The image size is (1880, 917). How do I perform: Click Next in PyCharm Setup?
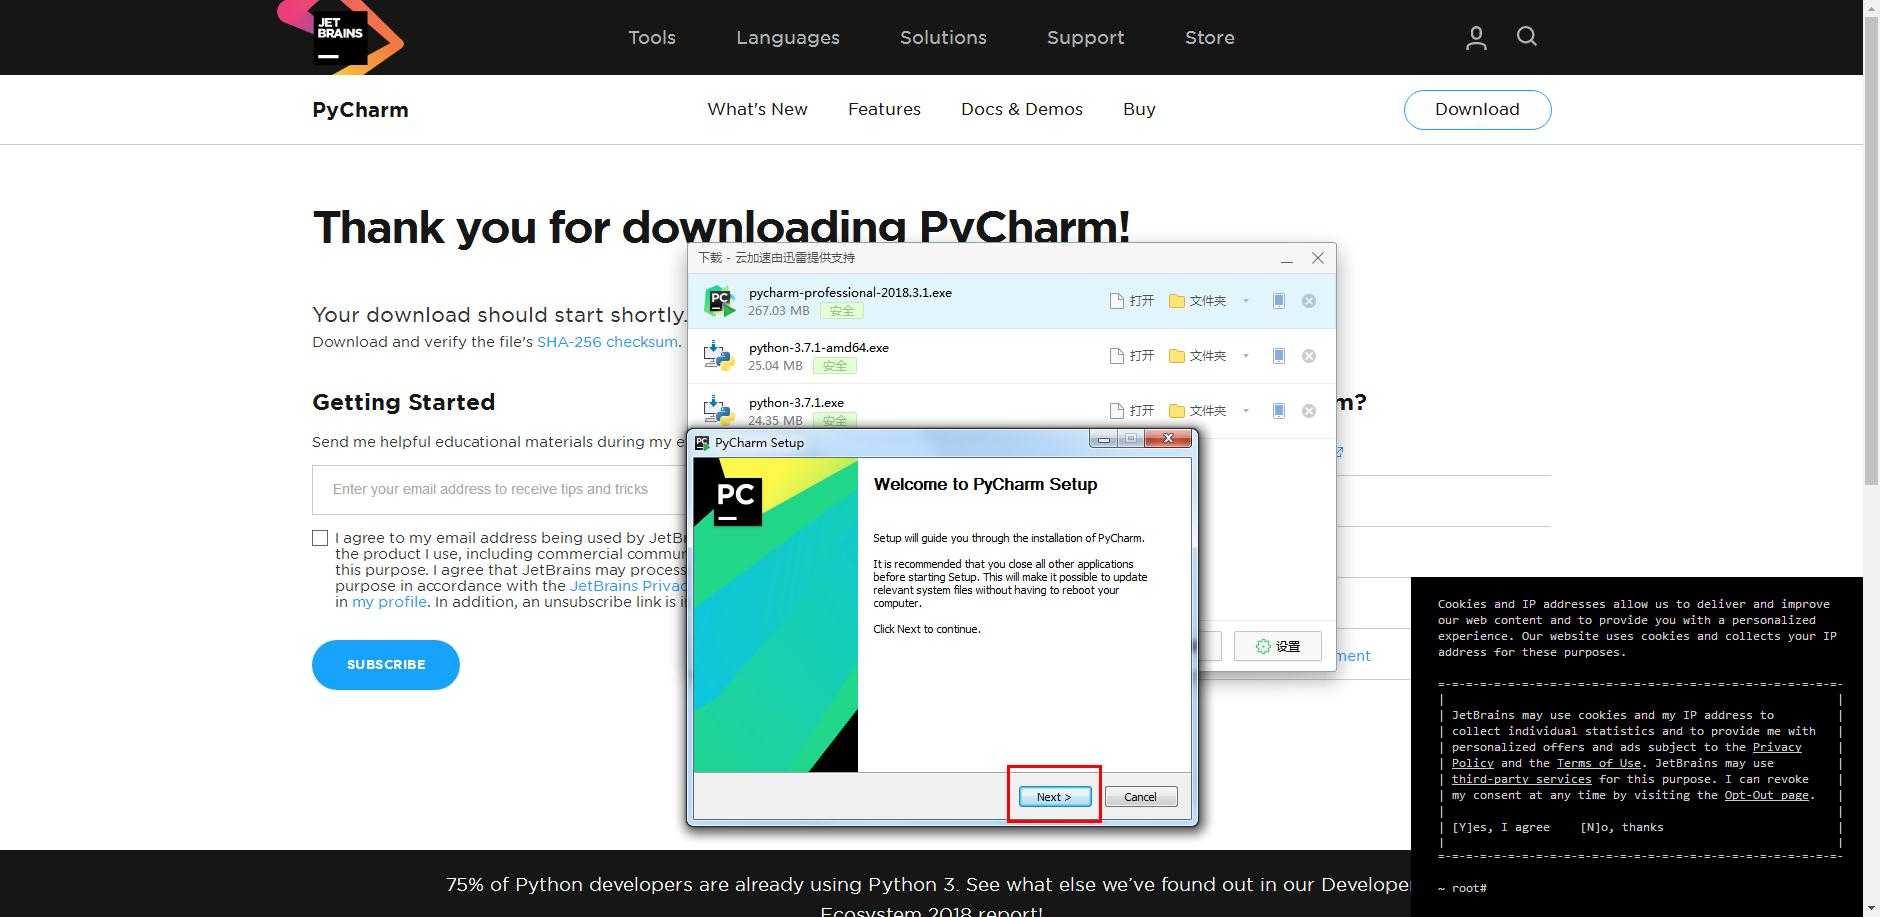pyautogui.click(x=1054, y=797)
